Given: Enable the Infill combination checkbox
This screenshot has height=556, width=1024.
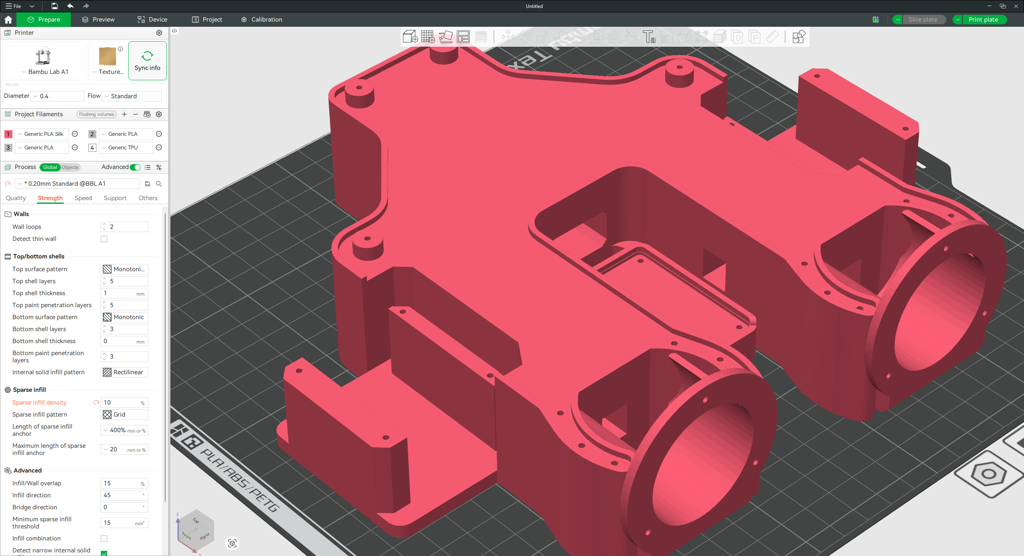Looking at the screenshot, I should click(x=104, y=538).
